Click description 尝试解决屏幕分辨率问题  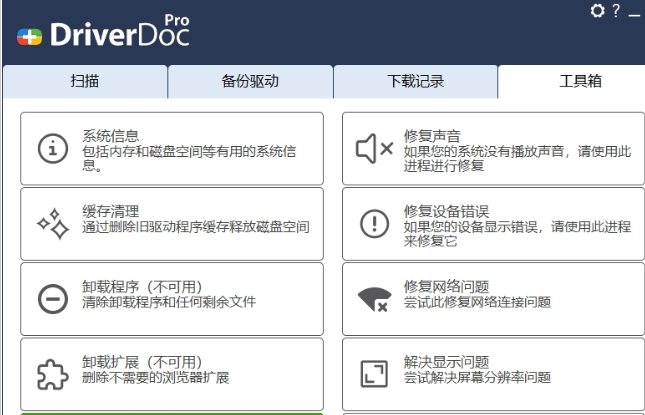click(477, 378)
